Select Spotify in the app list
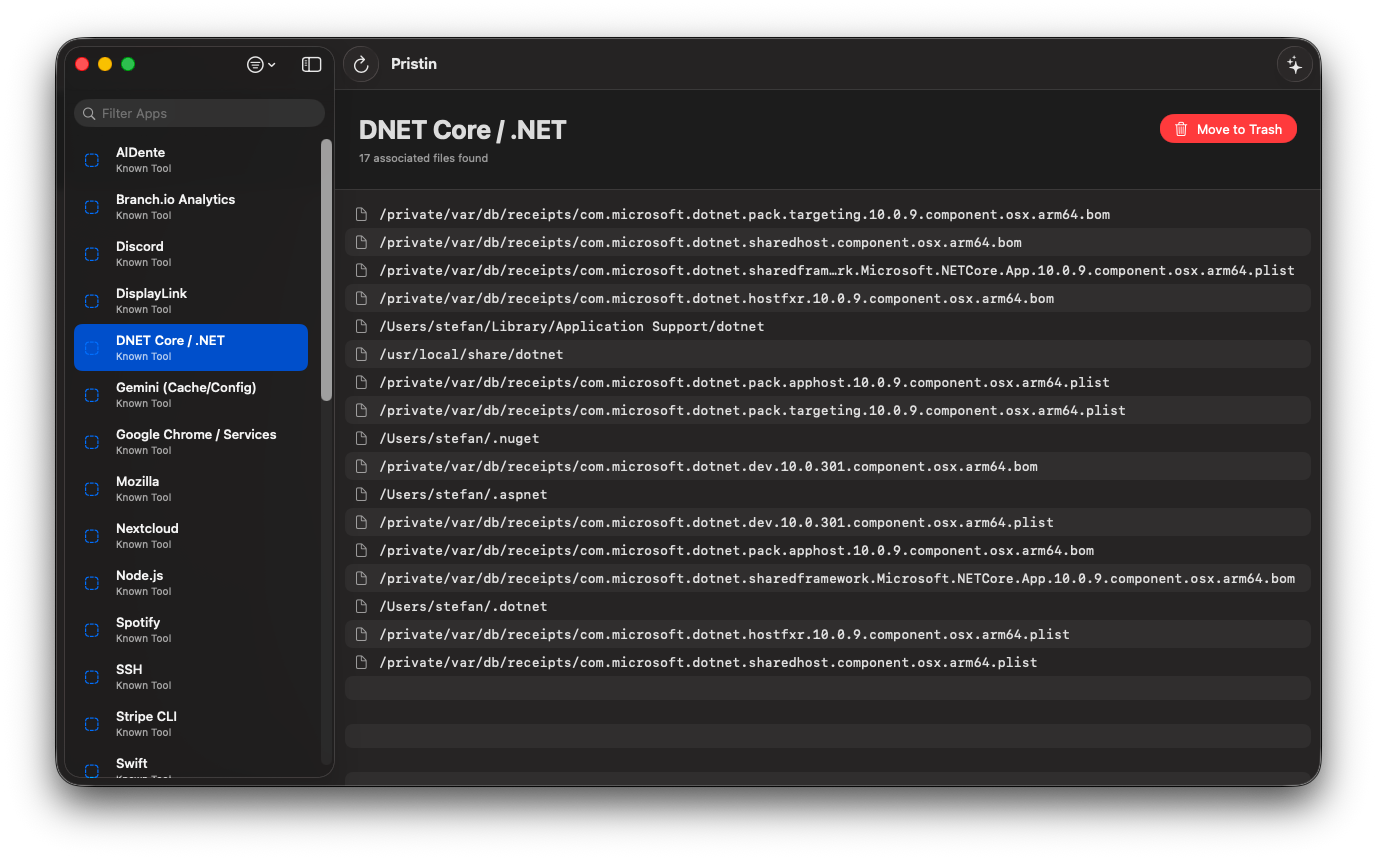Screen dimensions: 1377x860 (191, 630)
